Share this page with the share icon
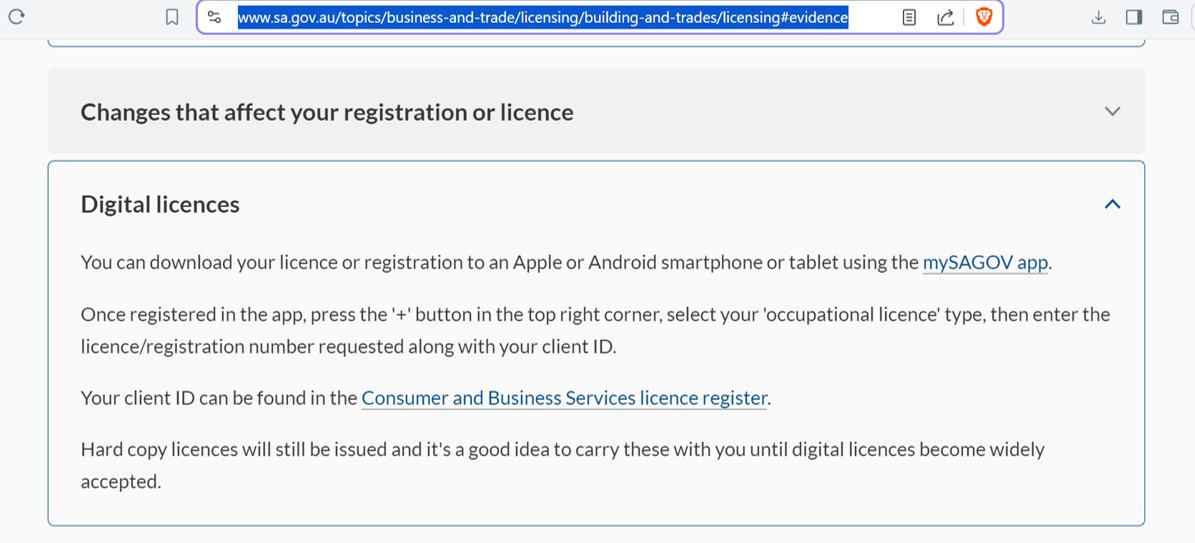This screenshot has width=1195, height=543. (945, 17)
